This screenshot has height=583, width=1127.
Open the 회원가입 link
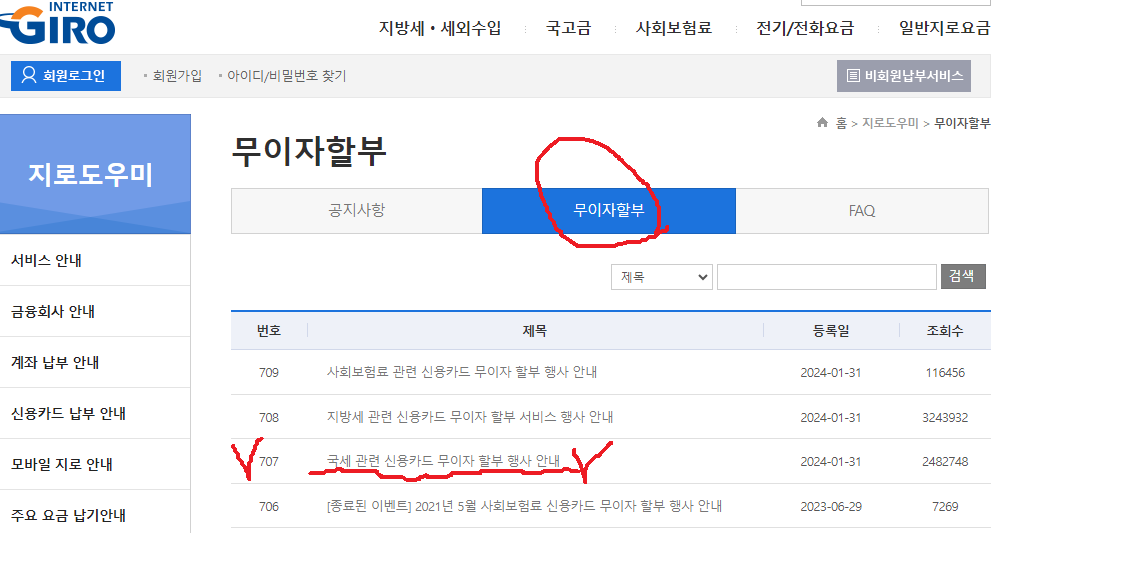point(177,75)
